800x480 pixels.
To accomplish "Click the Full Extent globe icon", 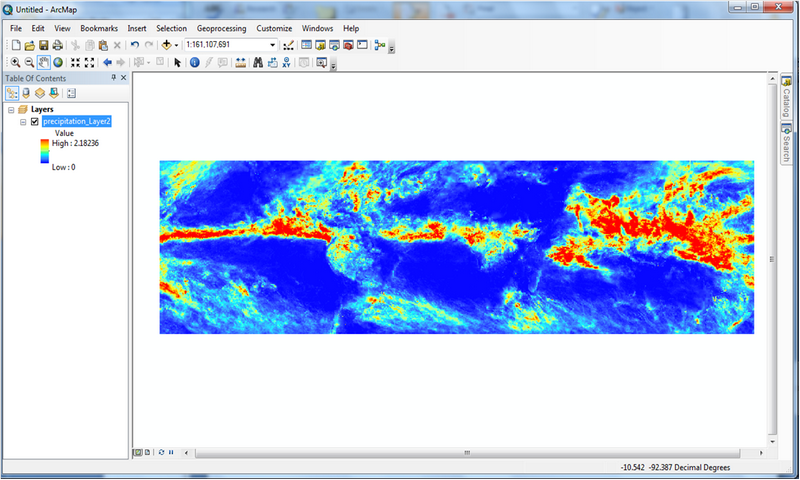I will pyautogui.click(x=58, y=62).
